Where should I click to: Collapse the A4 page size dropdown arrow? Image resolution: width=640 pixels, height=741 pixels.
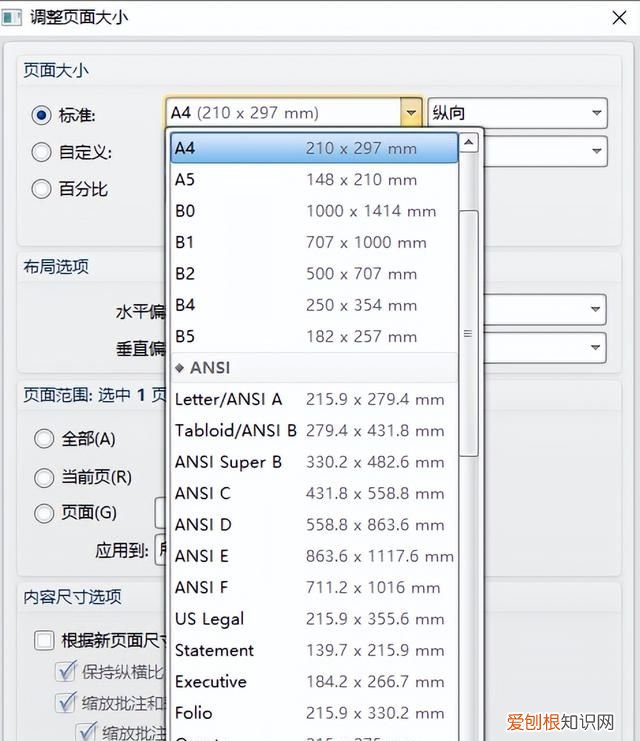click(x=411, y=113)
